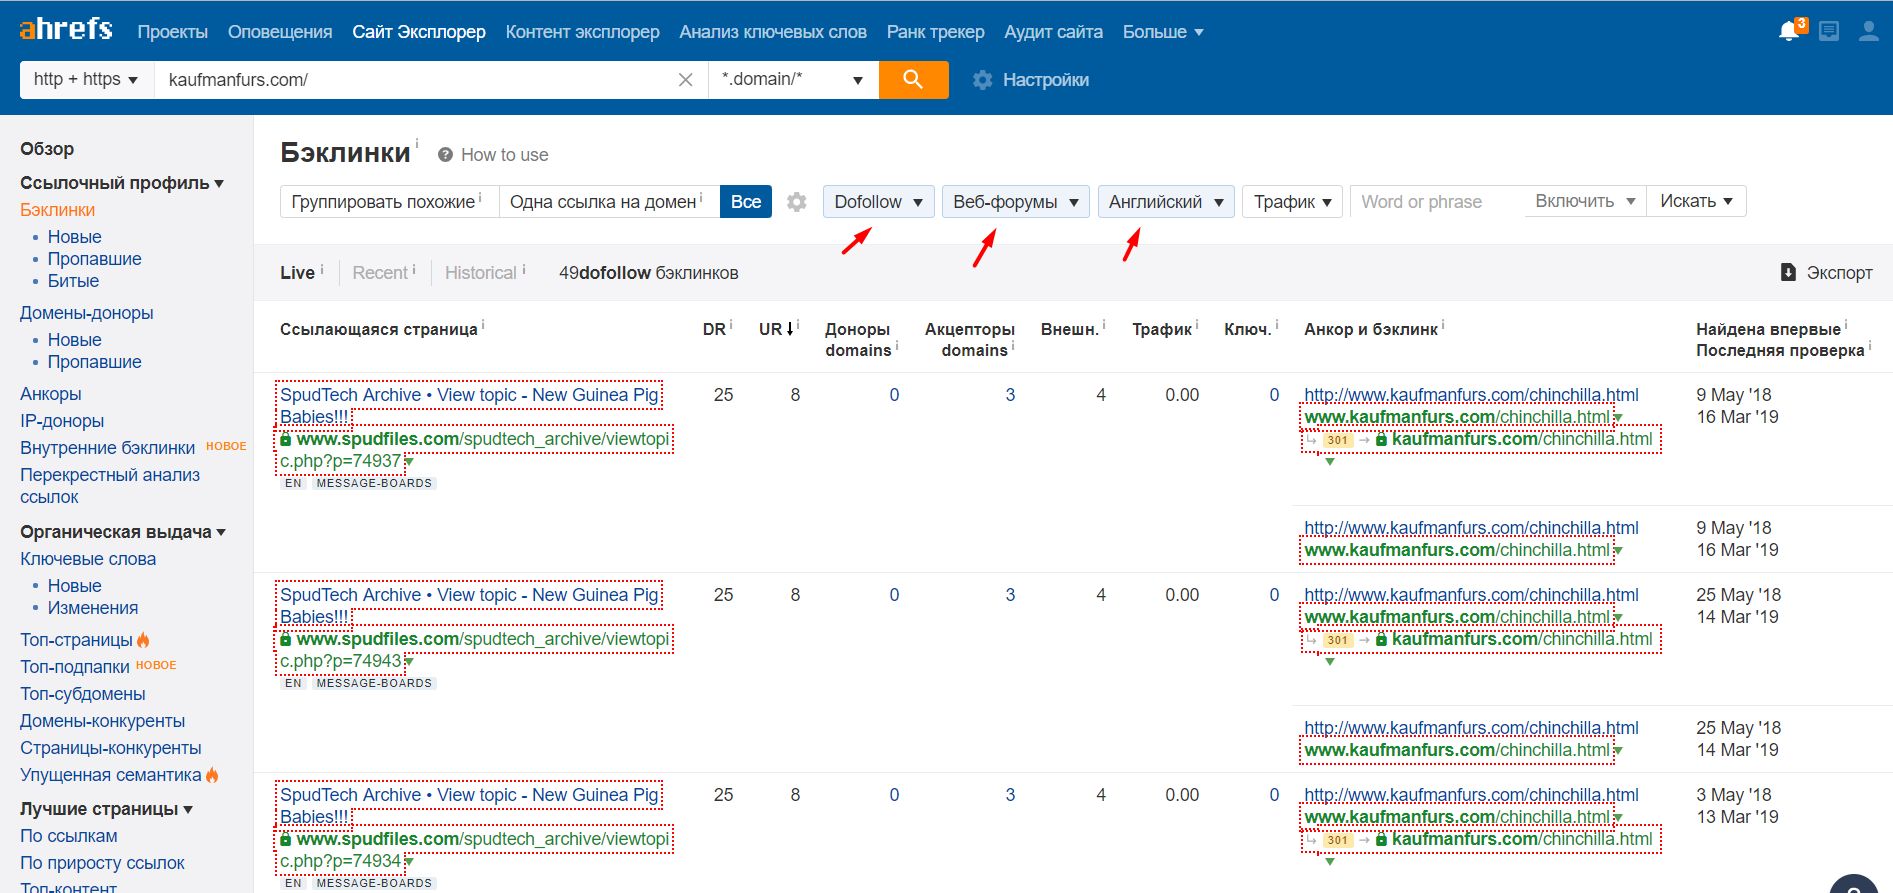Click the ahrefs logo
Screen dimensions: 1893x893
click(x=66, y=29)
